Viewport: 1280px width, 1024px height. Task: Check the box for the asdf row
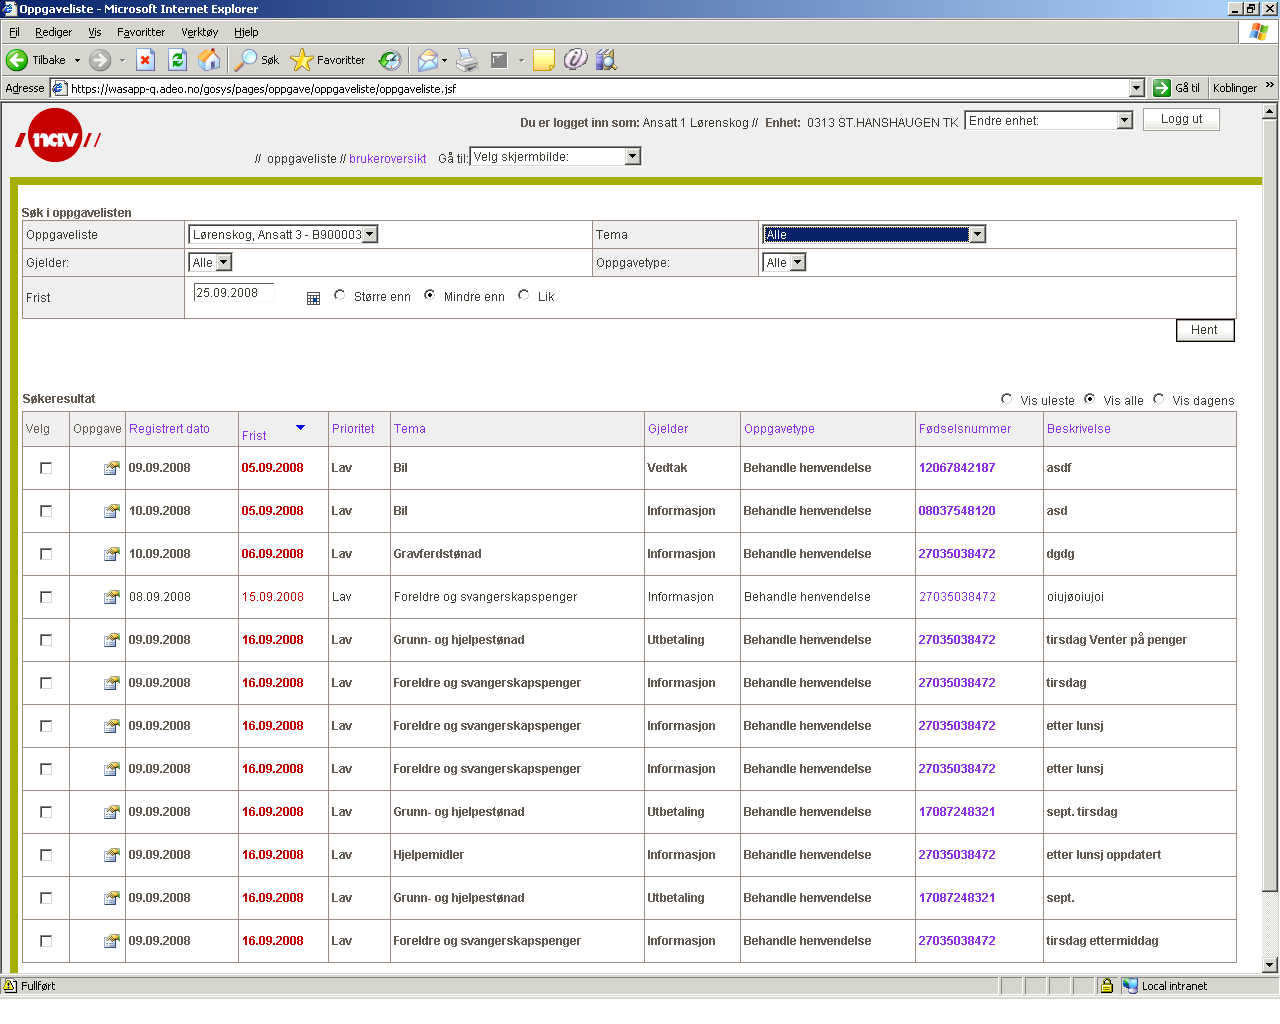(46, 468)
